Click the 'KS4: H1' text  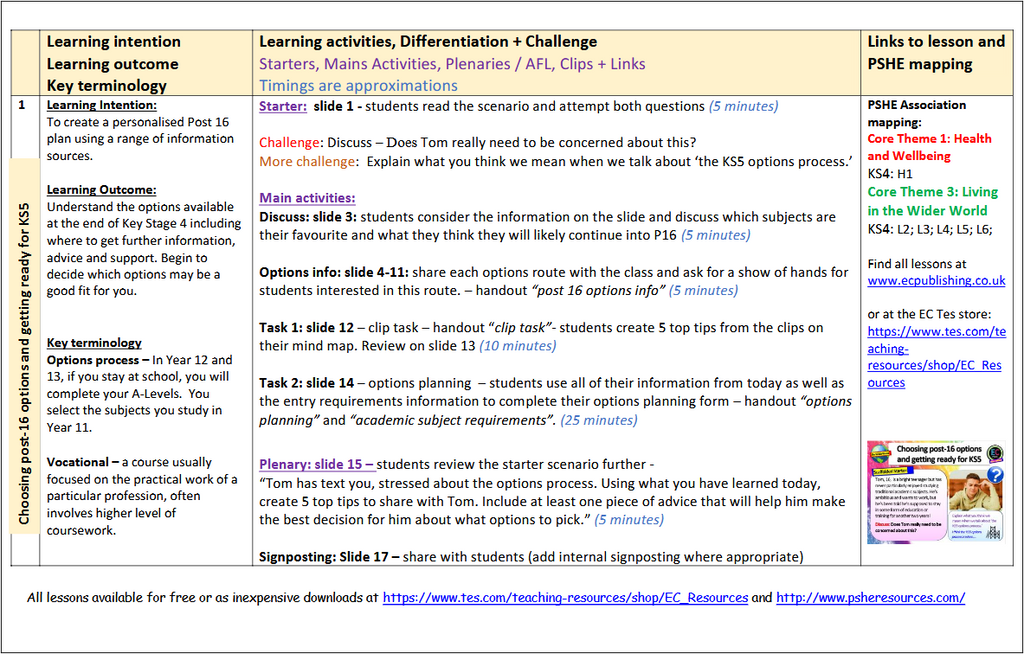890,174
